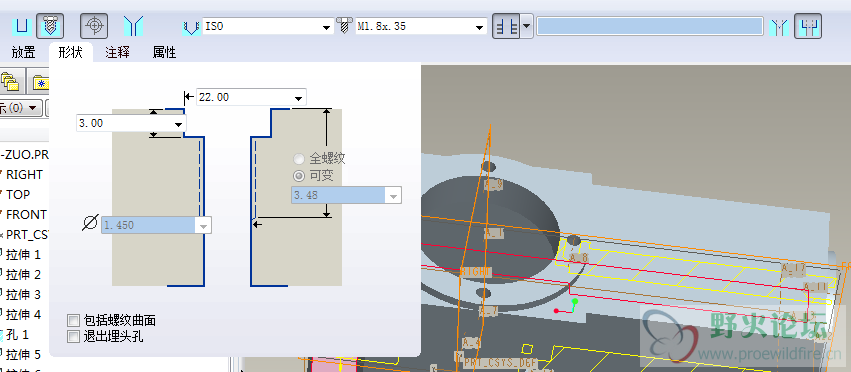
Task: Toggle the standard threaded hole icon
Action: (50, 26)
